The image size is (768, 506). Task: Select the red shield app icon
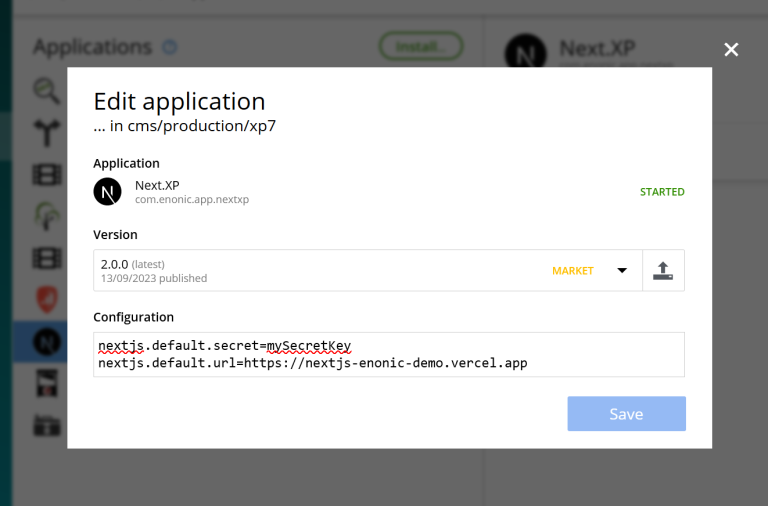click(47, 299)
